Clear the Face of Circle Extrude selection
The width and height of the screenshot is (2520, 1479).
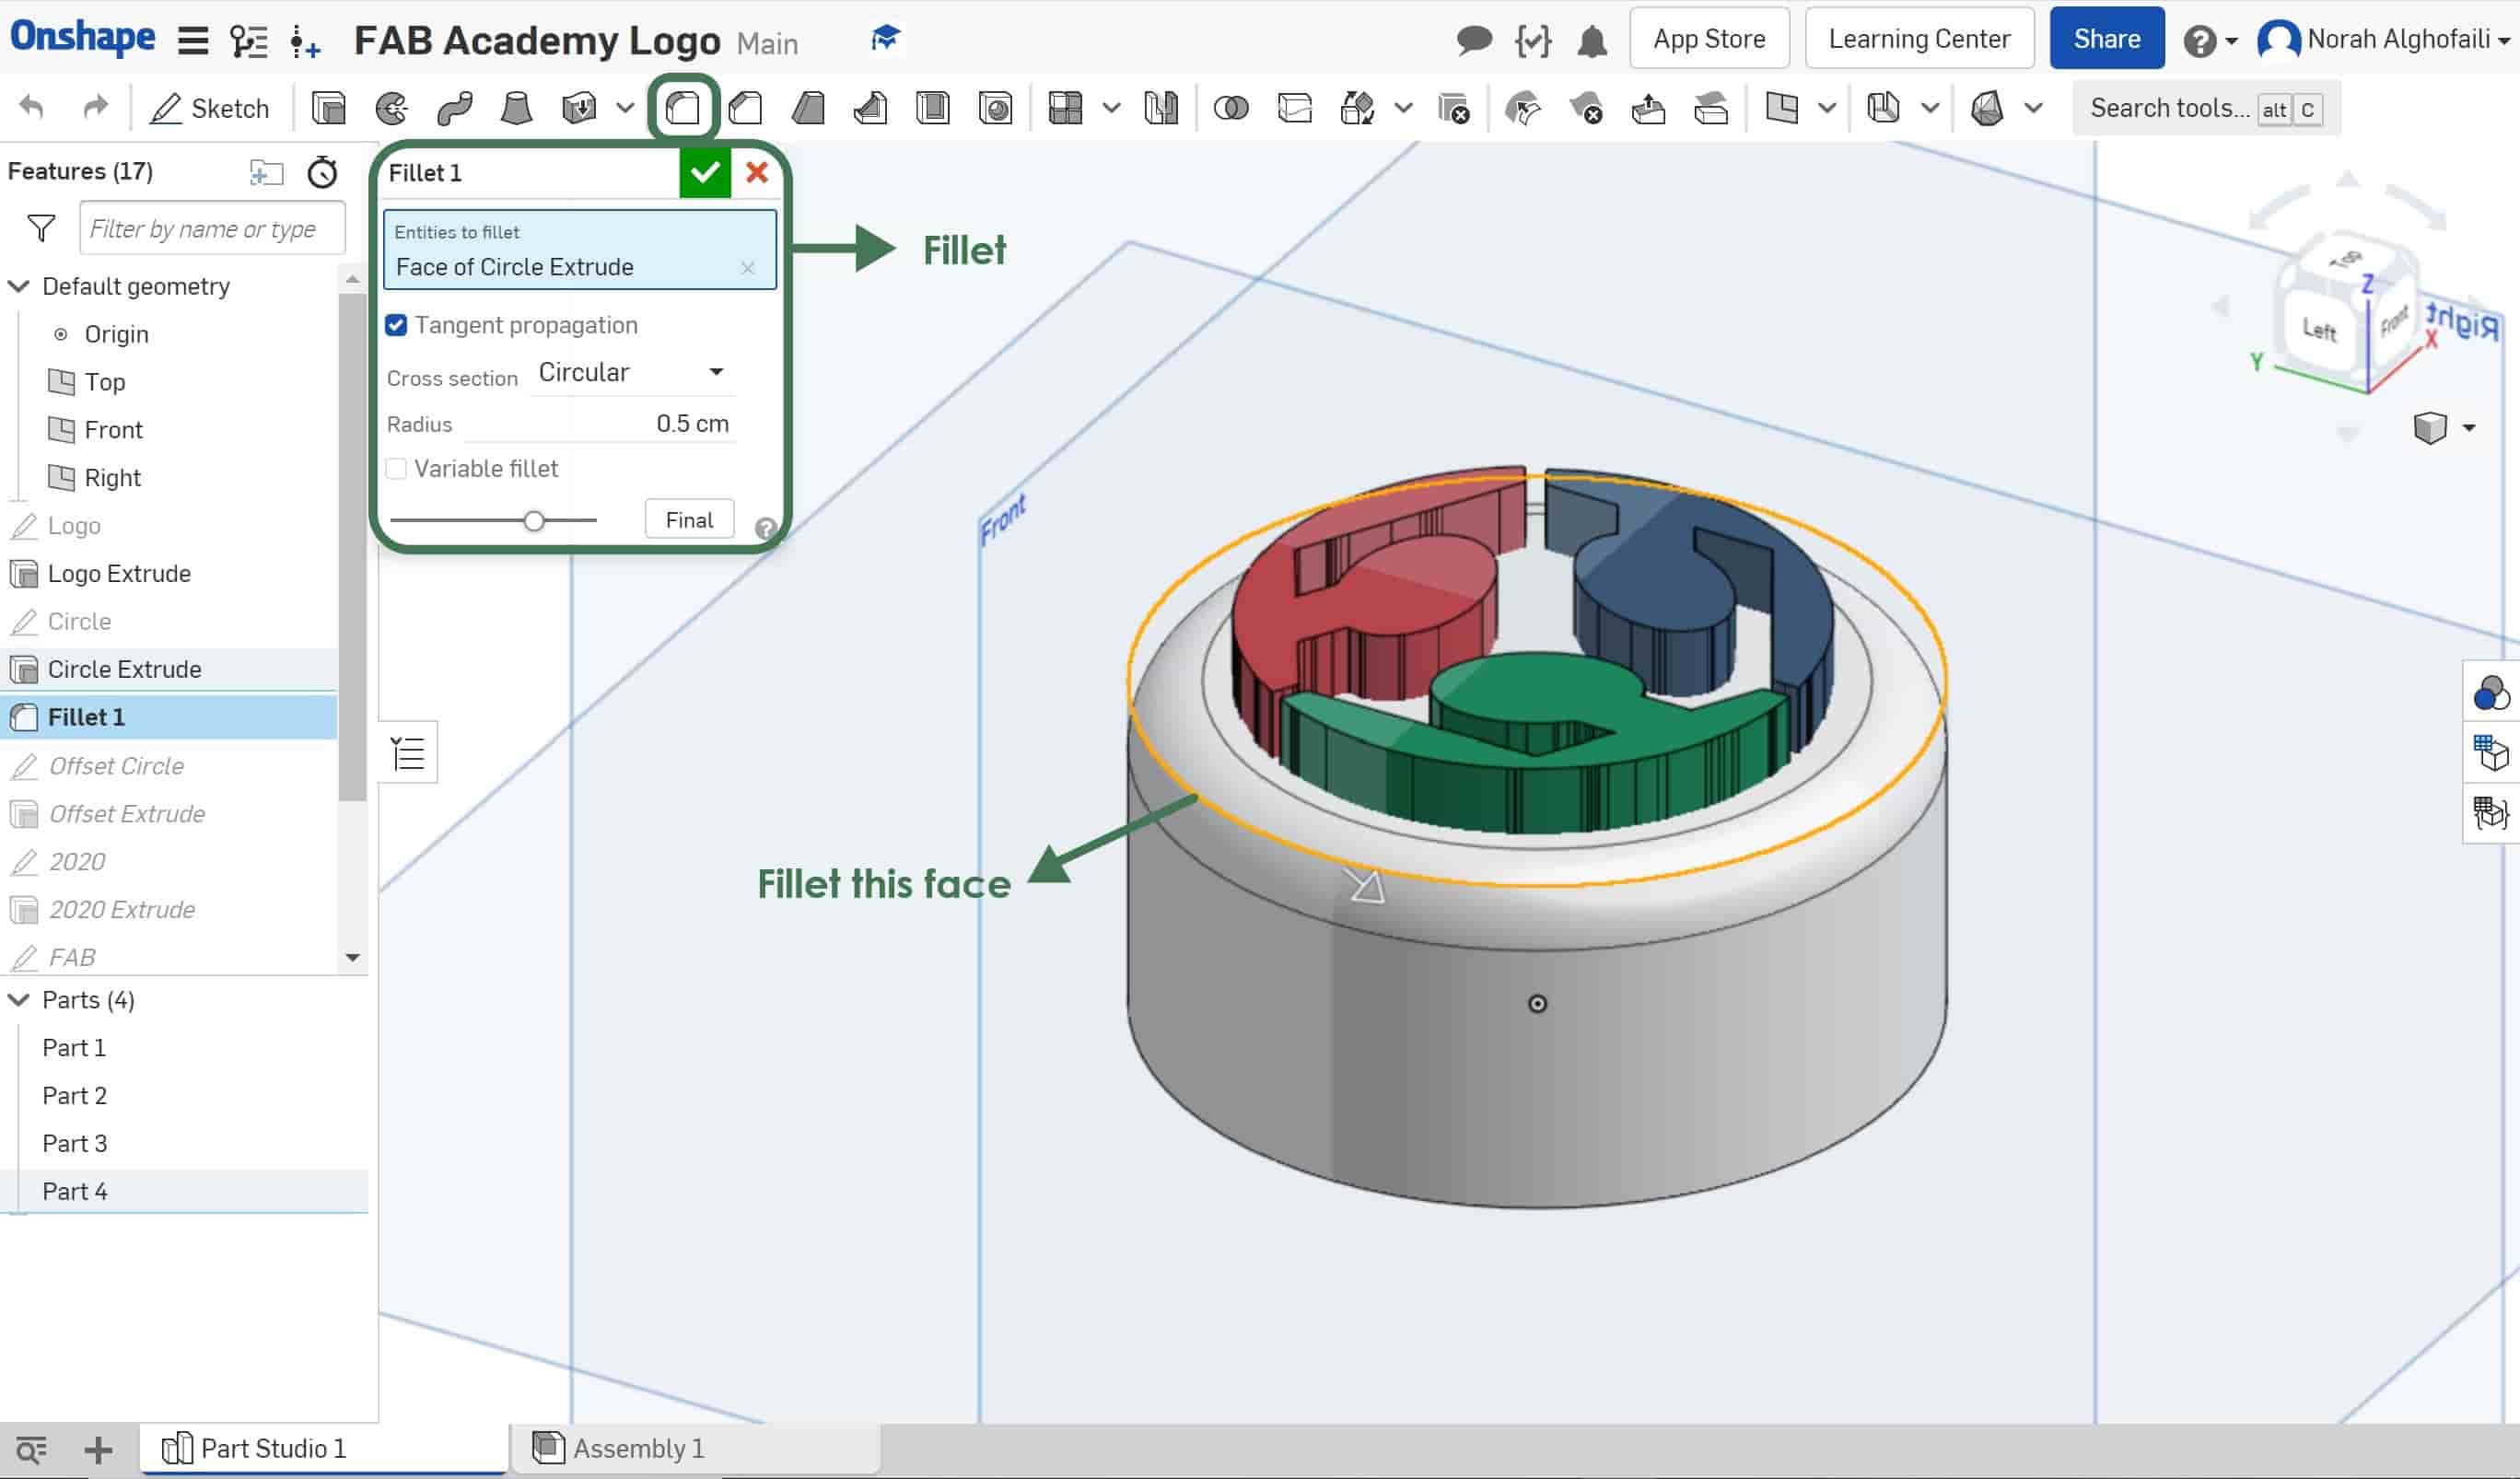[x=747, y=268]
